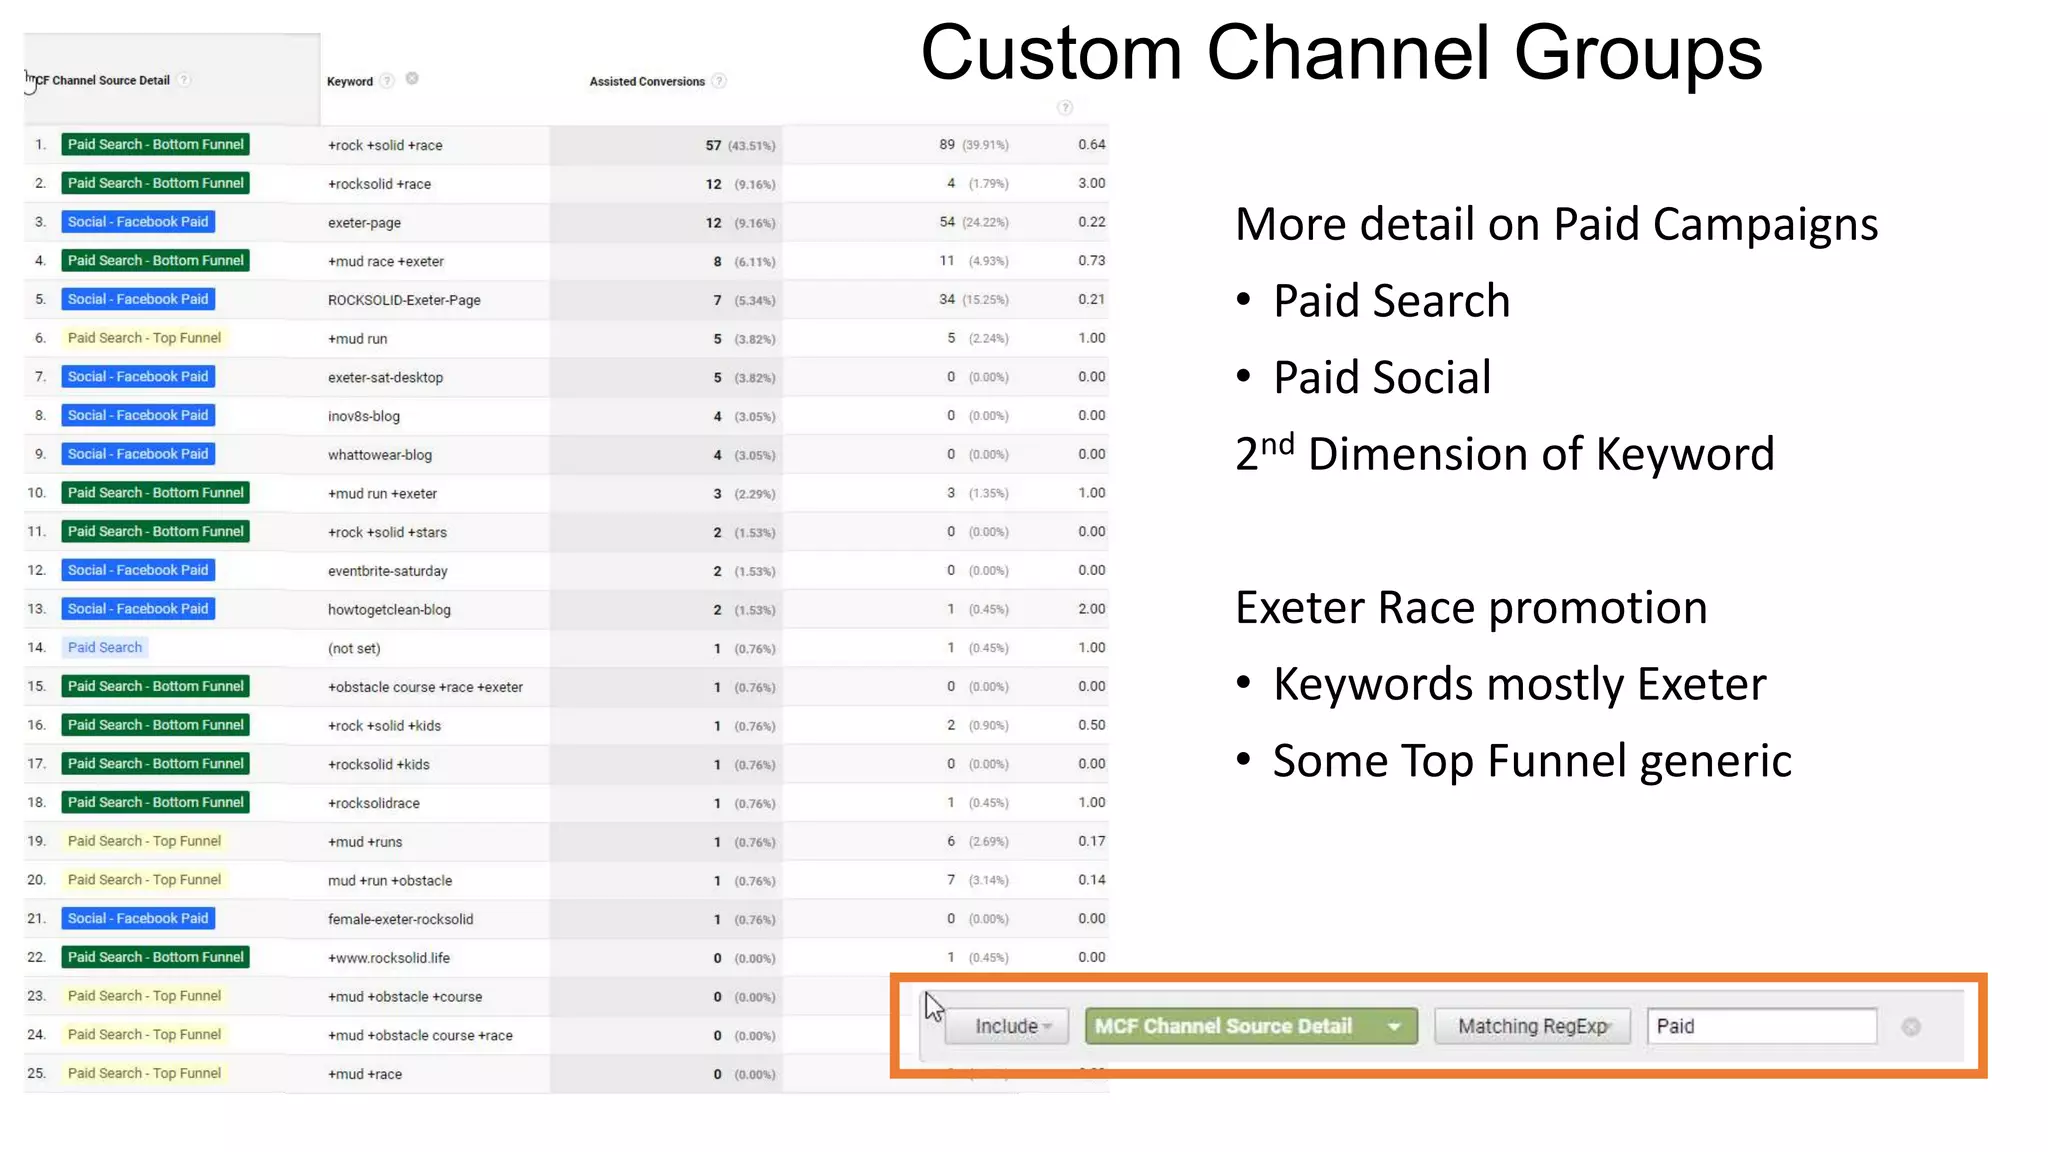Remove the Paid filter condition

pos(1911,1027)
